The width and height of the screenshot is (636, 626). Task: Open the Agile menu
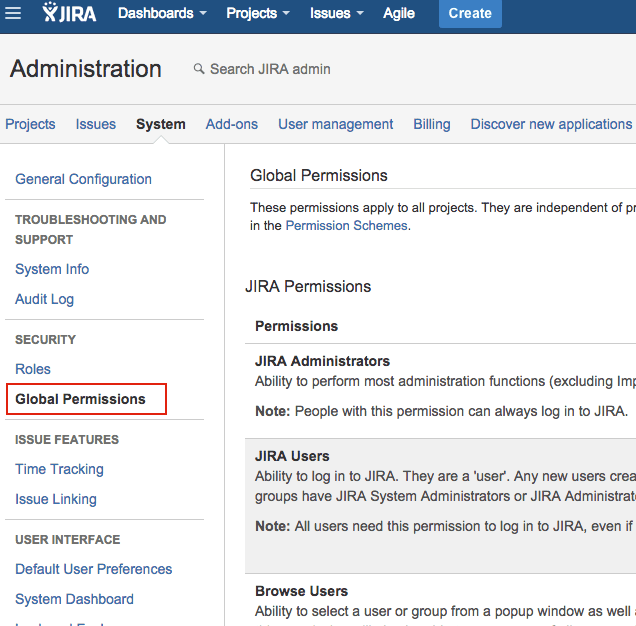pyautogui.click(x=399, y=13)
